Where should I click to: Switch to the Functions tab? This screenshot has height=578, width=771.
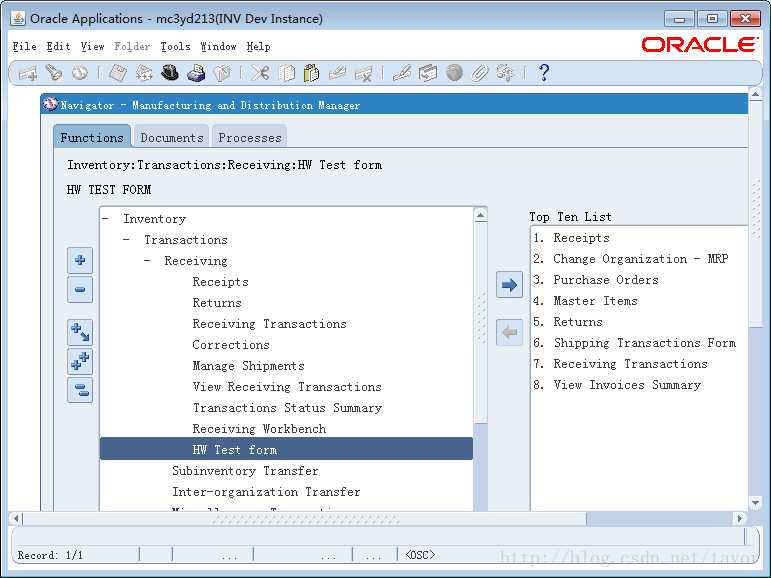92,137
